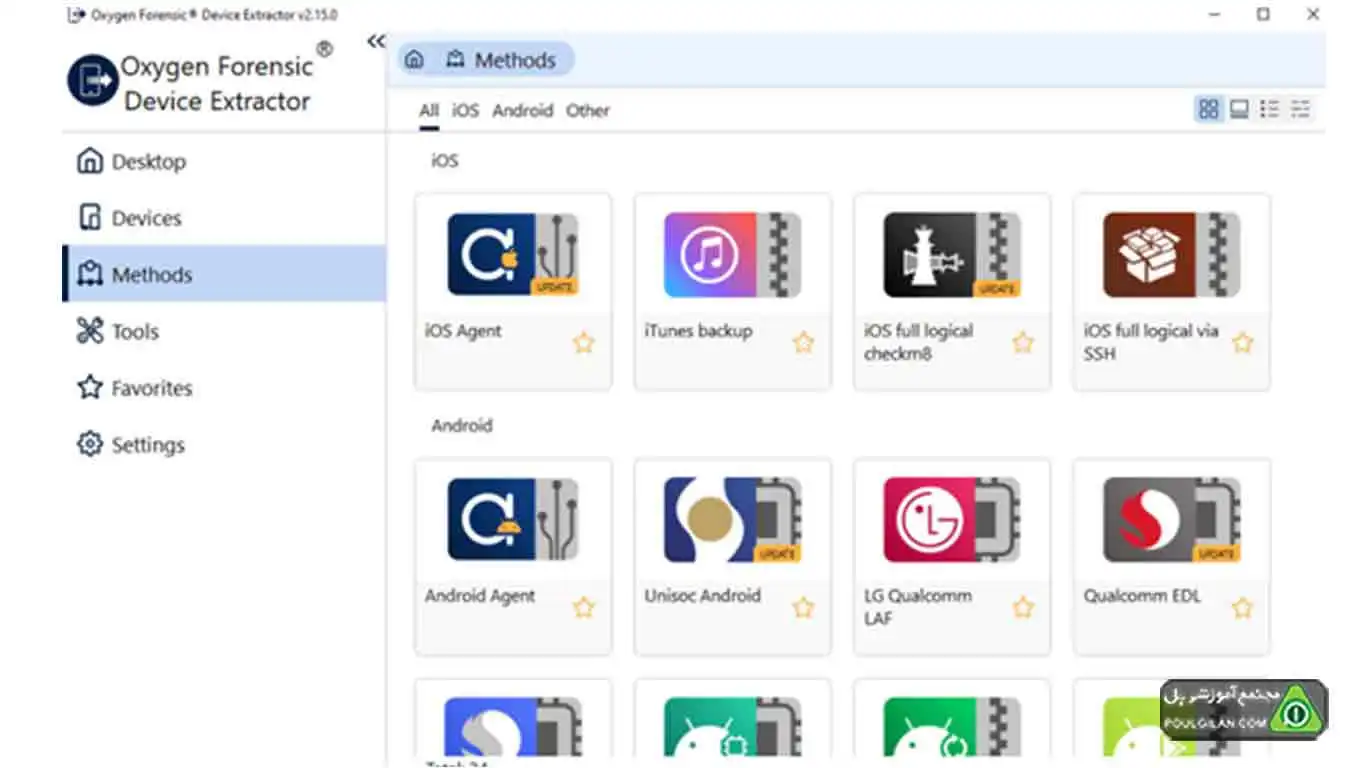The width and height of the screenshot is (1366, 768).
Task: Open the blue Samsung chip method tile
Action: [x=513, y=722]
